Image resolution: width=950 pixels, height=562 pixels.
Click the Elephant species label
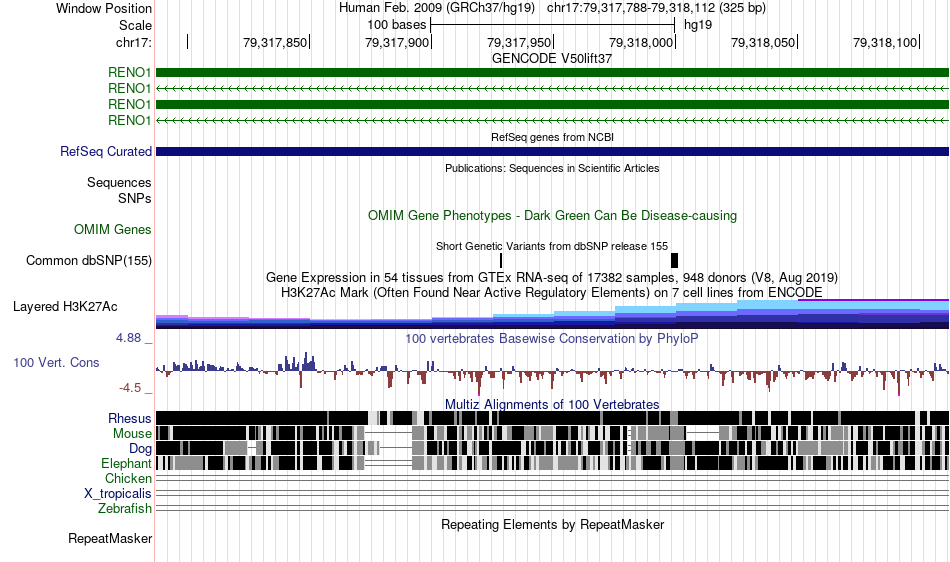point(126,463)
